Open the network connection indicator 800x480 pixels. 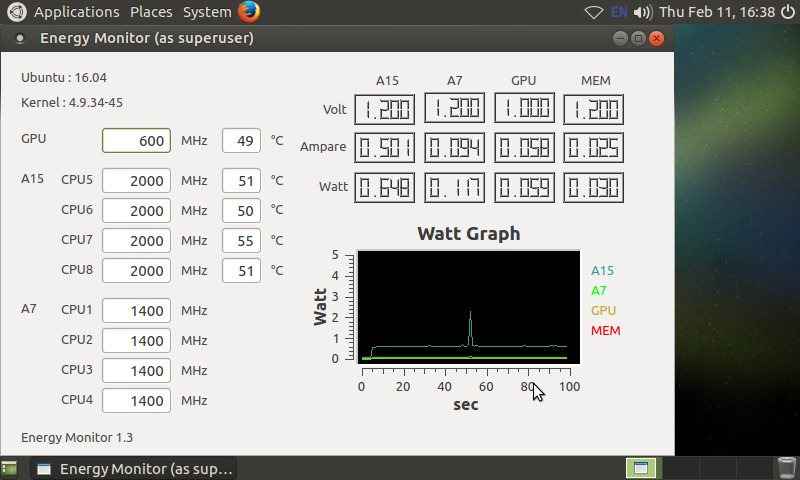pos(594,12)
